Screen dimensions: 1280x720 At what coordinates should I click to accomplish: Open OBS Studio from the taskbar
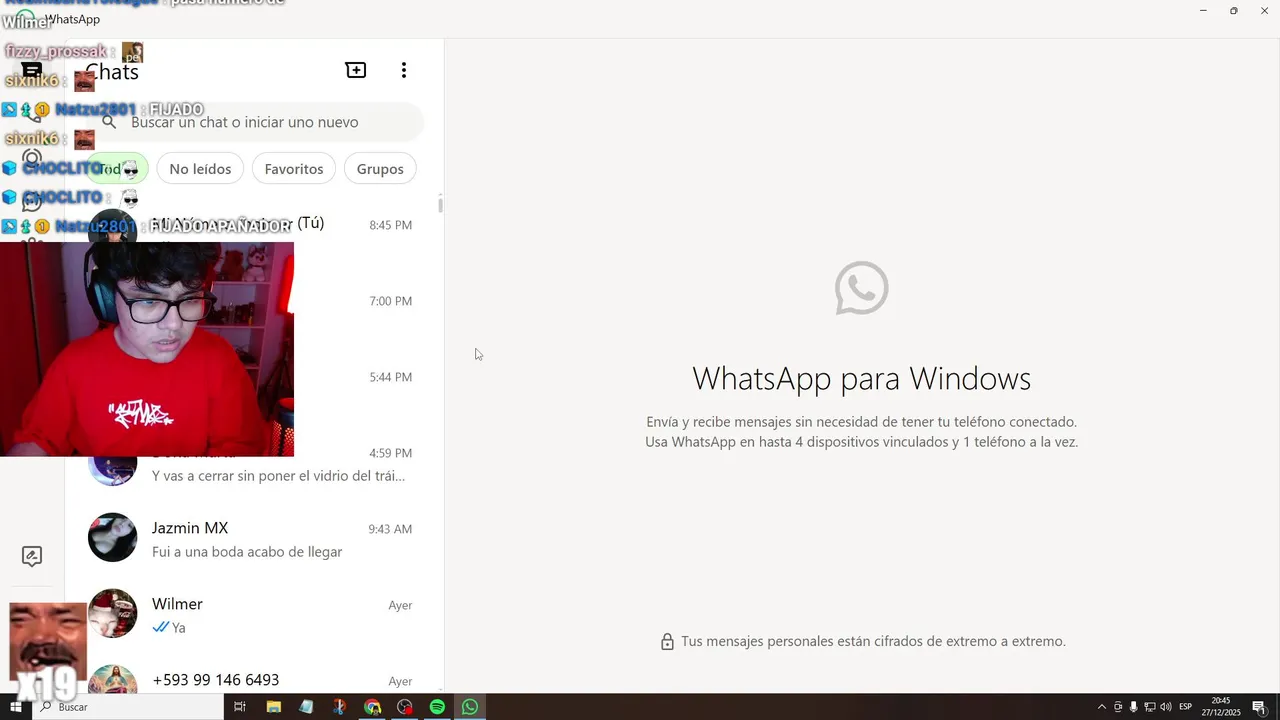point(405,707)
